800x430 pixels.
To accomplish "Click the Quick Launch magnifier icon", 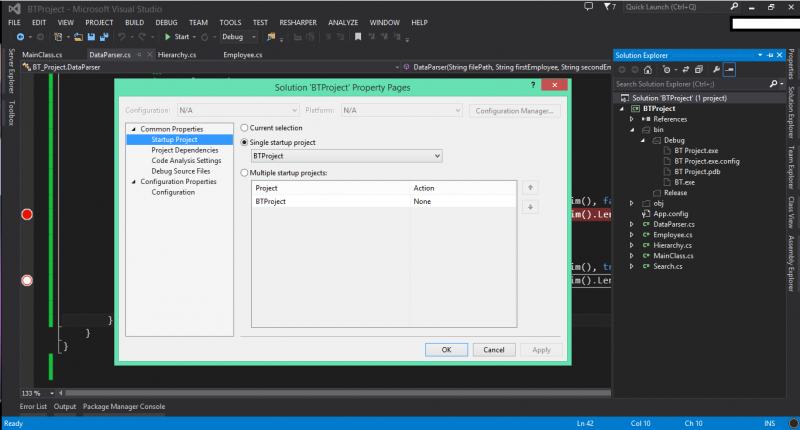I will 734,7.
